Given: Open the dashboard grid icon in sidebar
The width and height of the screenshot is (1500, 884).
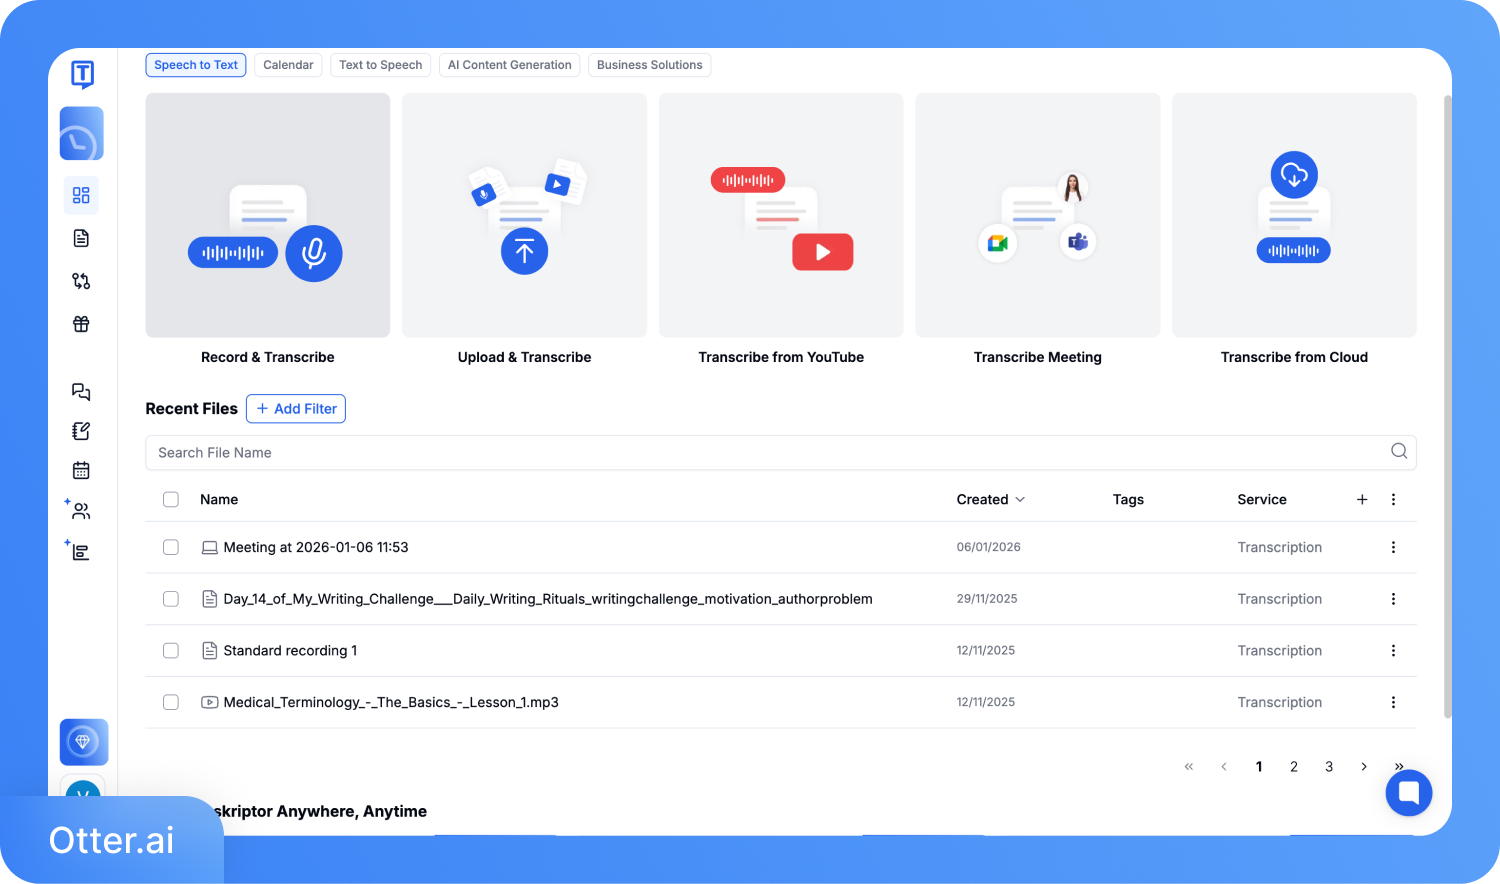Looking at the screenshot, I should pos(81,195).
